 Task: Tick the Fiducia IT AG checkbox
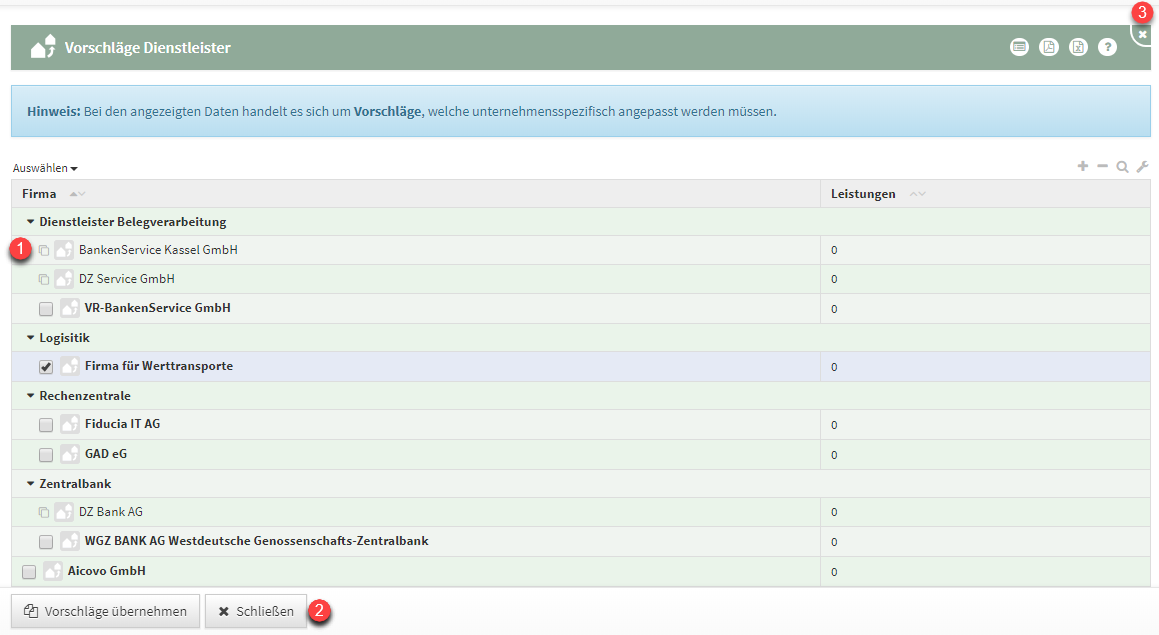click(46, 425)
